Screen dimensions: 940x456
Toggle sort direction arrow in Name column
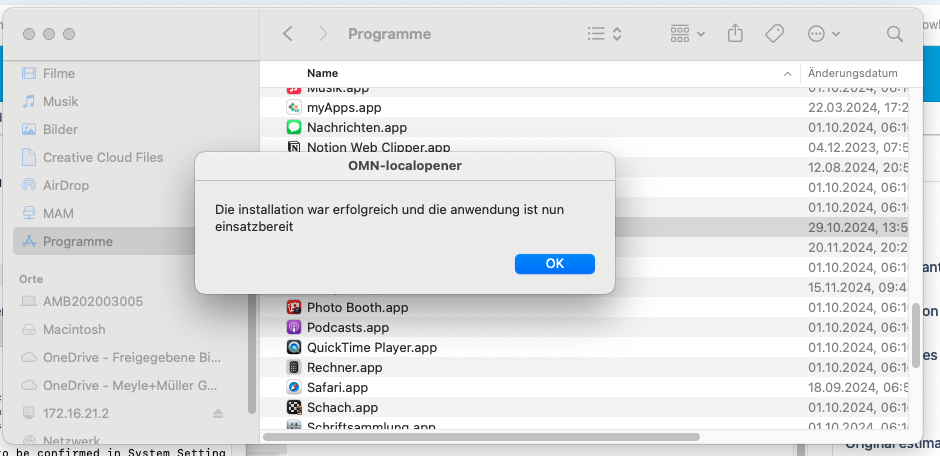pyautogui.click(x=787, y=74)
